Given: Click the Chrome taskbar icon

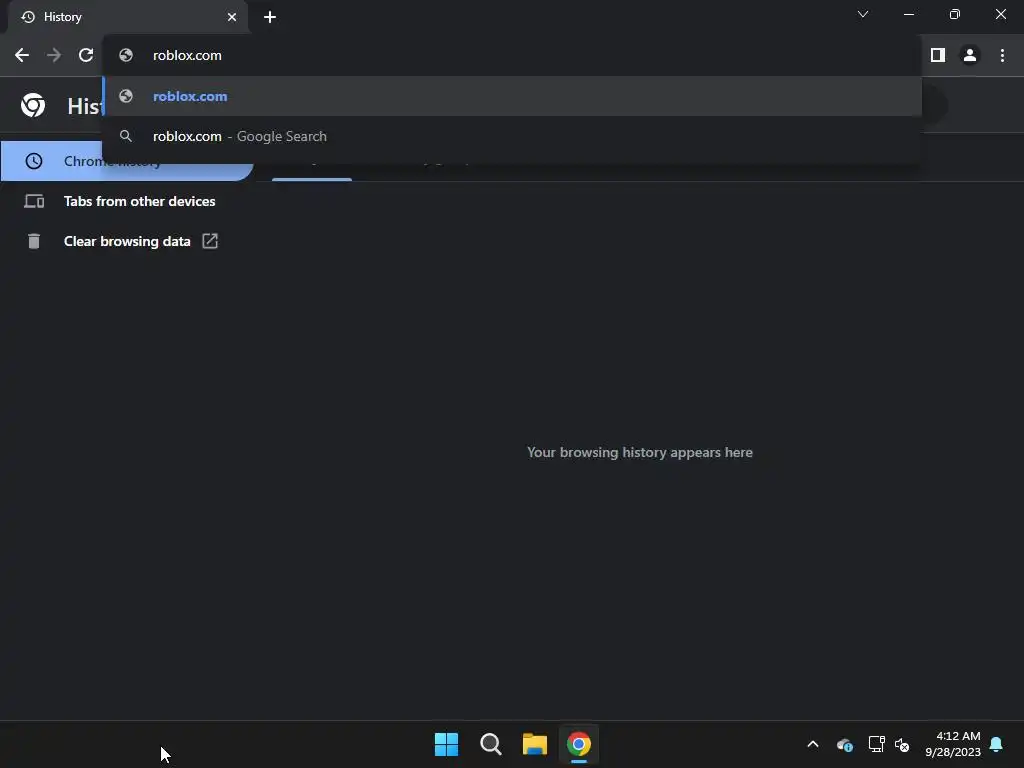Looking at the screenshot, I should tap(579, 744).
